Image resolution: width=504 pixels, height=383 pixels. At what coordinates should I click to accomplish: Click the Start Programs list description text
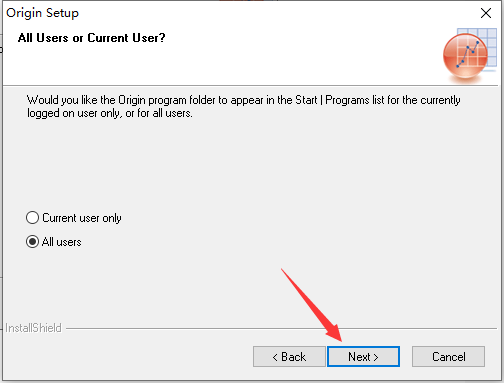tap(243, 106)
